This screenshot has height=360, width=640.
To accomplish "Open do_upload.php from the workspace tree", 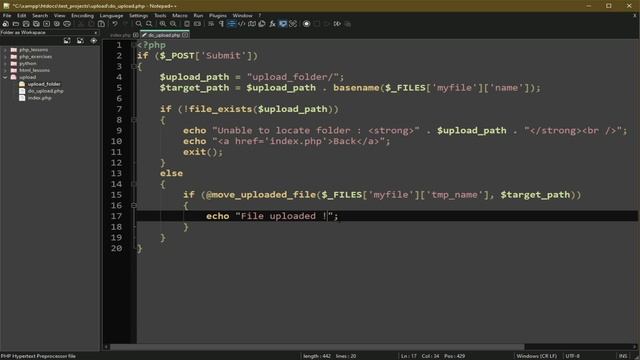I will tap(45, 91).
